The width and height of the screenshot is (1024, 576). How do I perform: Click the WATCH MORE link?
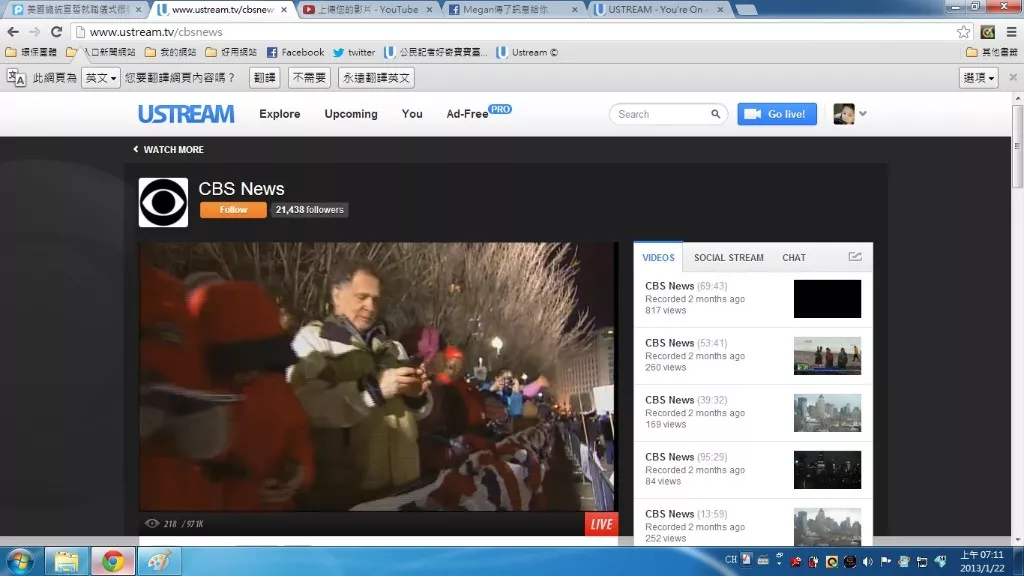pos(168,150)
